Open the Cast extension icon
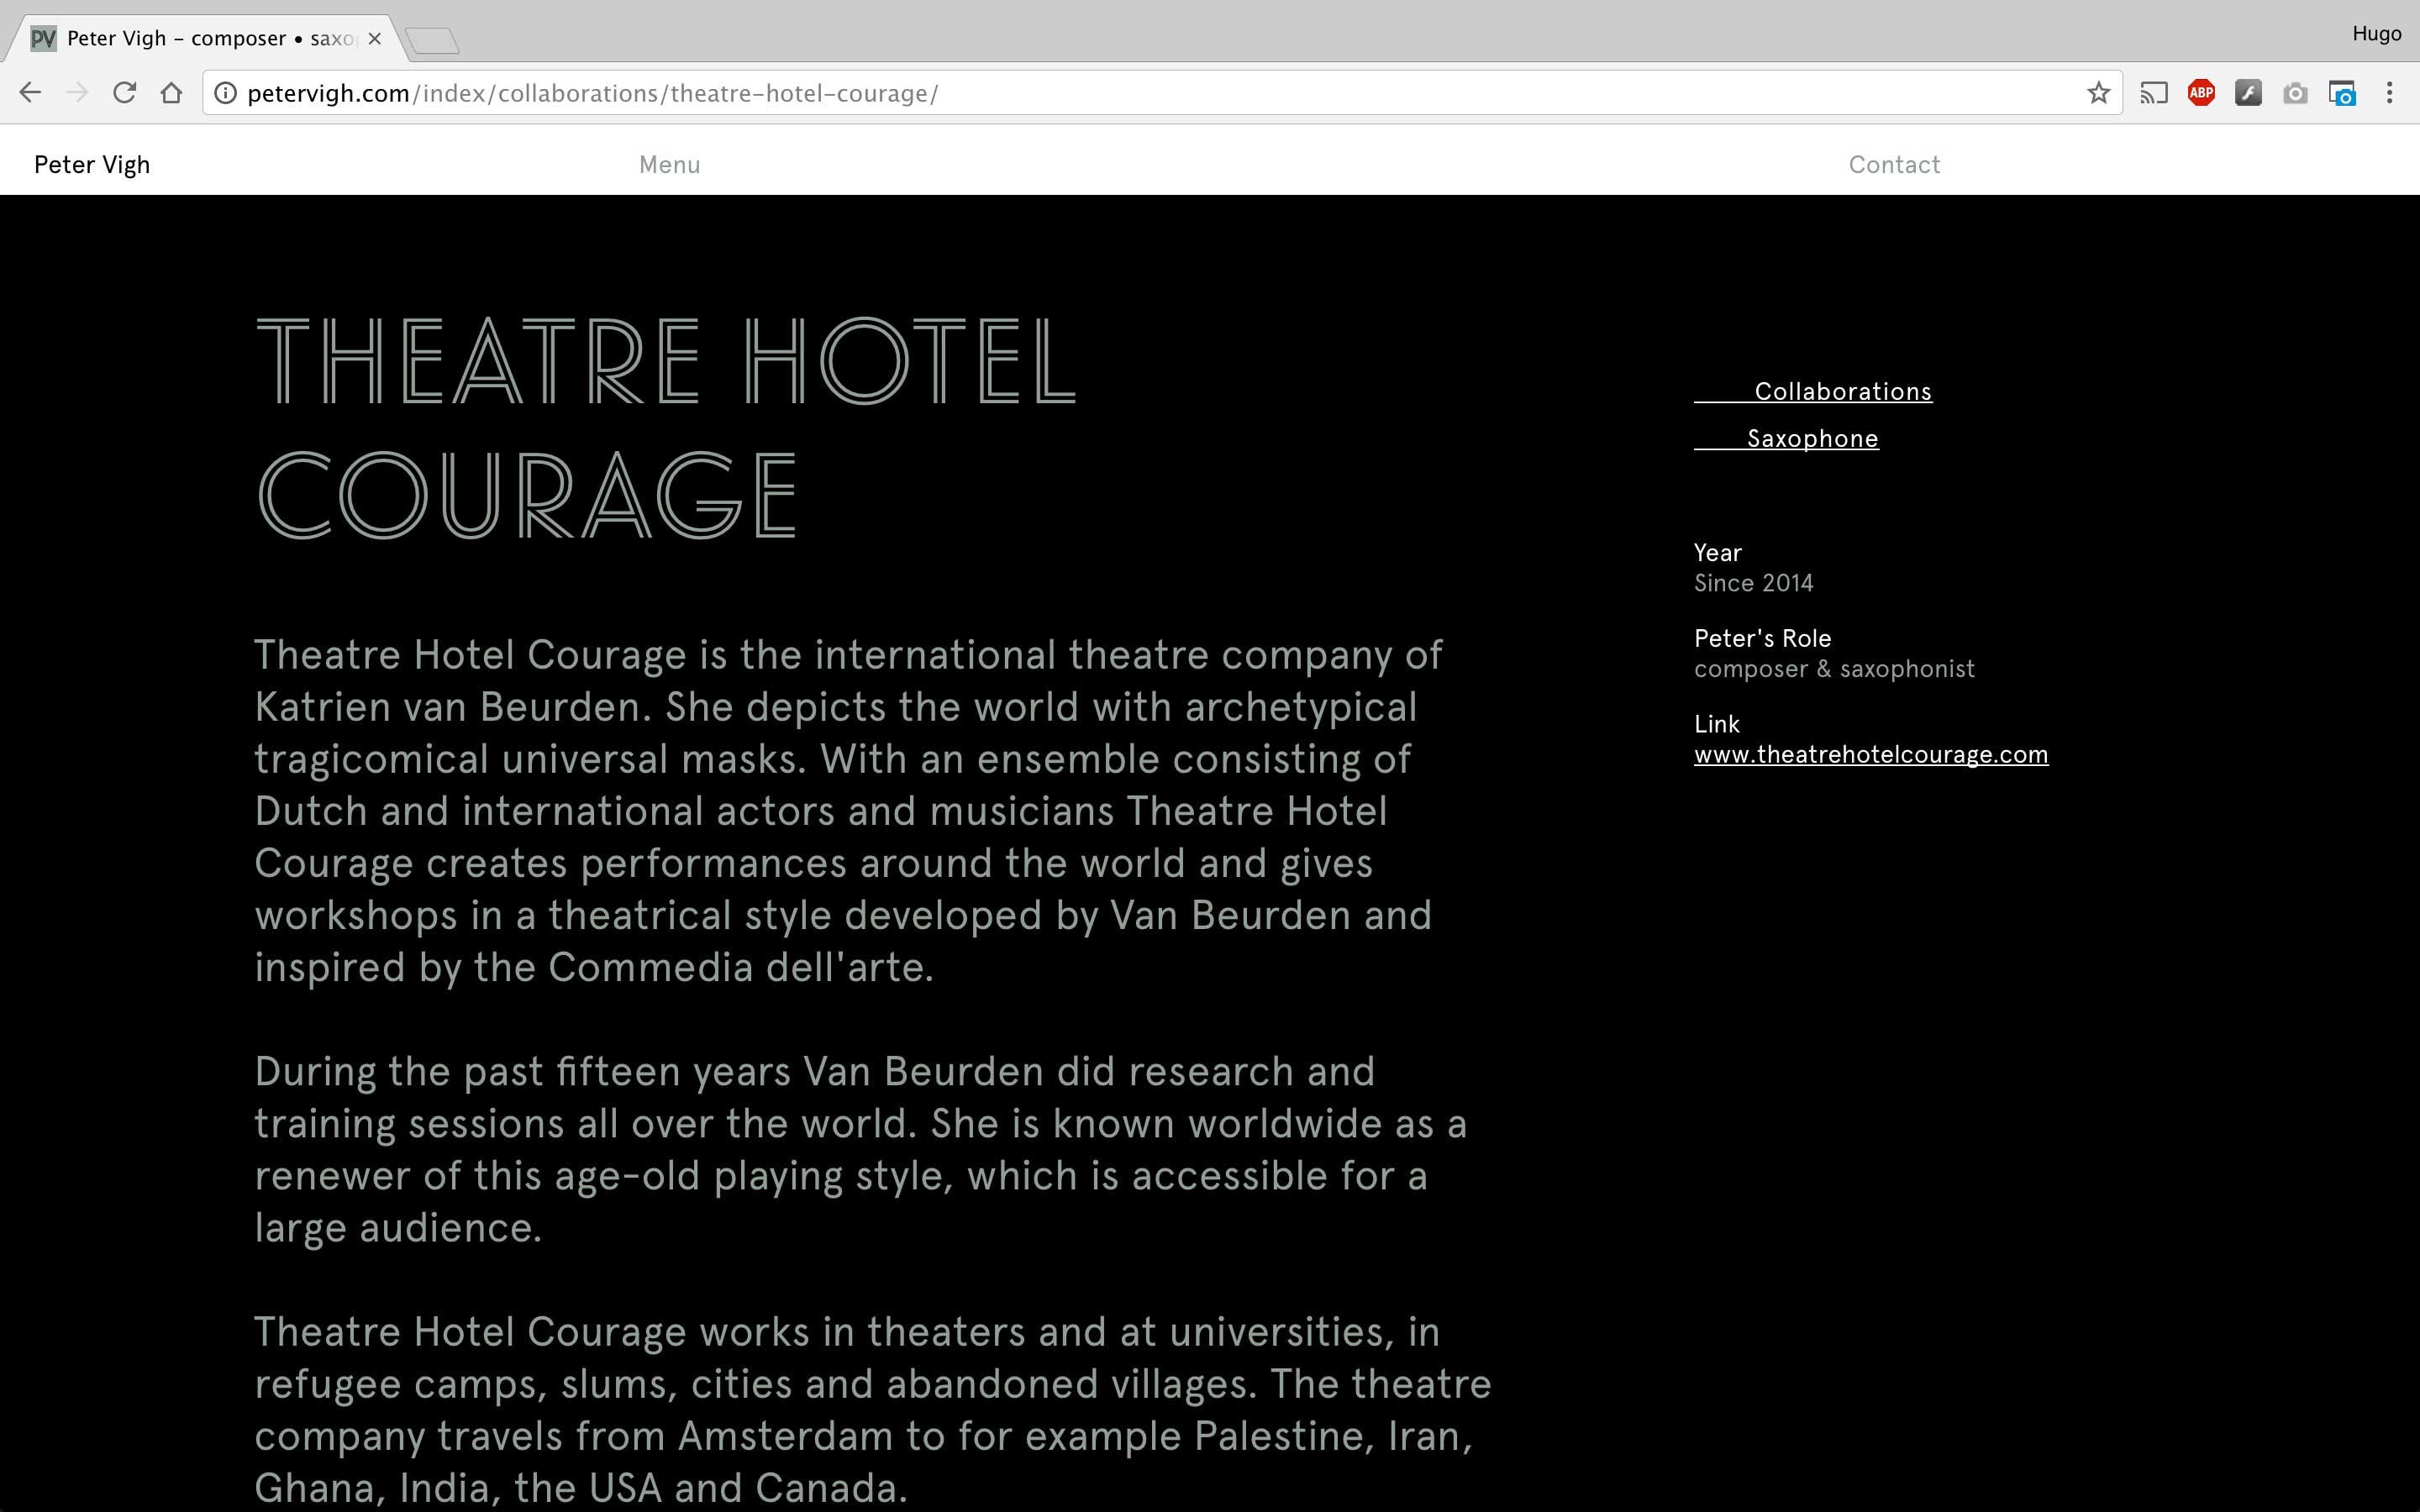The image size is (2420, 1512). click(x=2153, y=93)
